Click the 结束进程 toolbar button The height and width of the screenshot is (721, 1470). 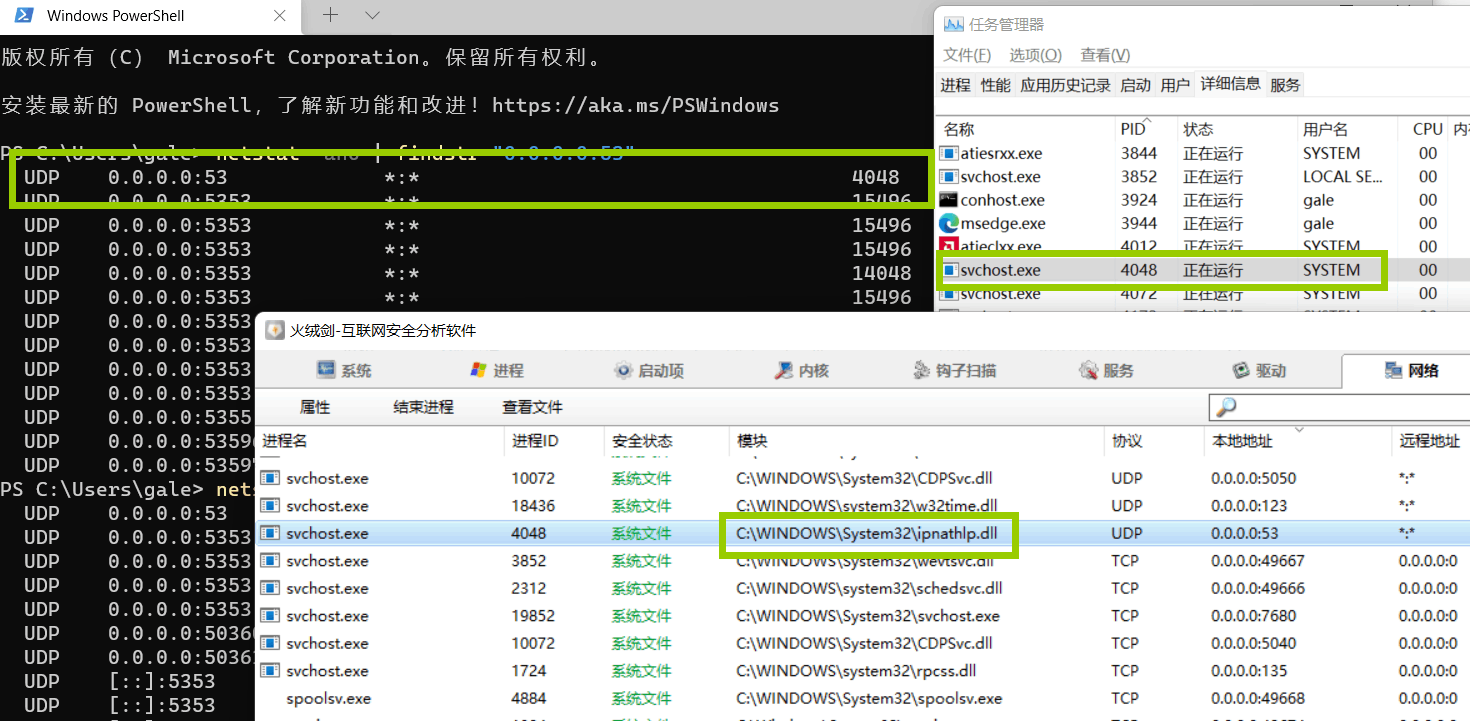tap(423, 407)
